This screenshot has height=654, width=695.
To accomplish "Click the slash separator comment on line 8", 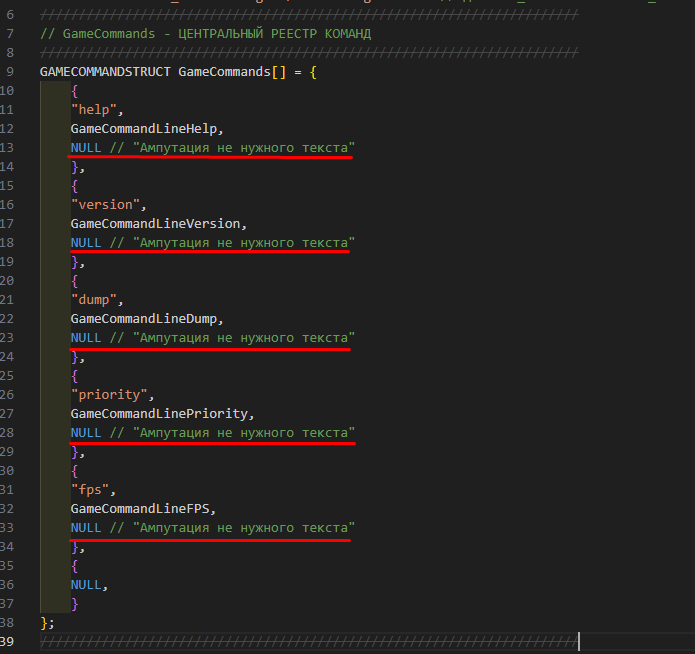I will (x=309, y=53).
